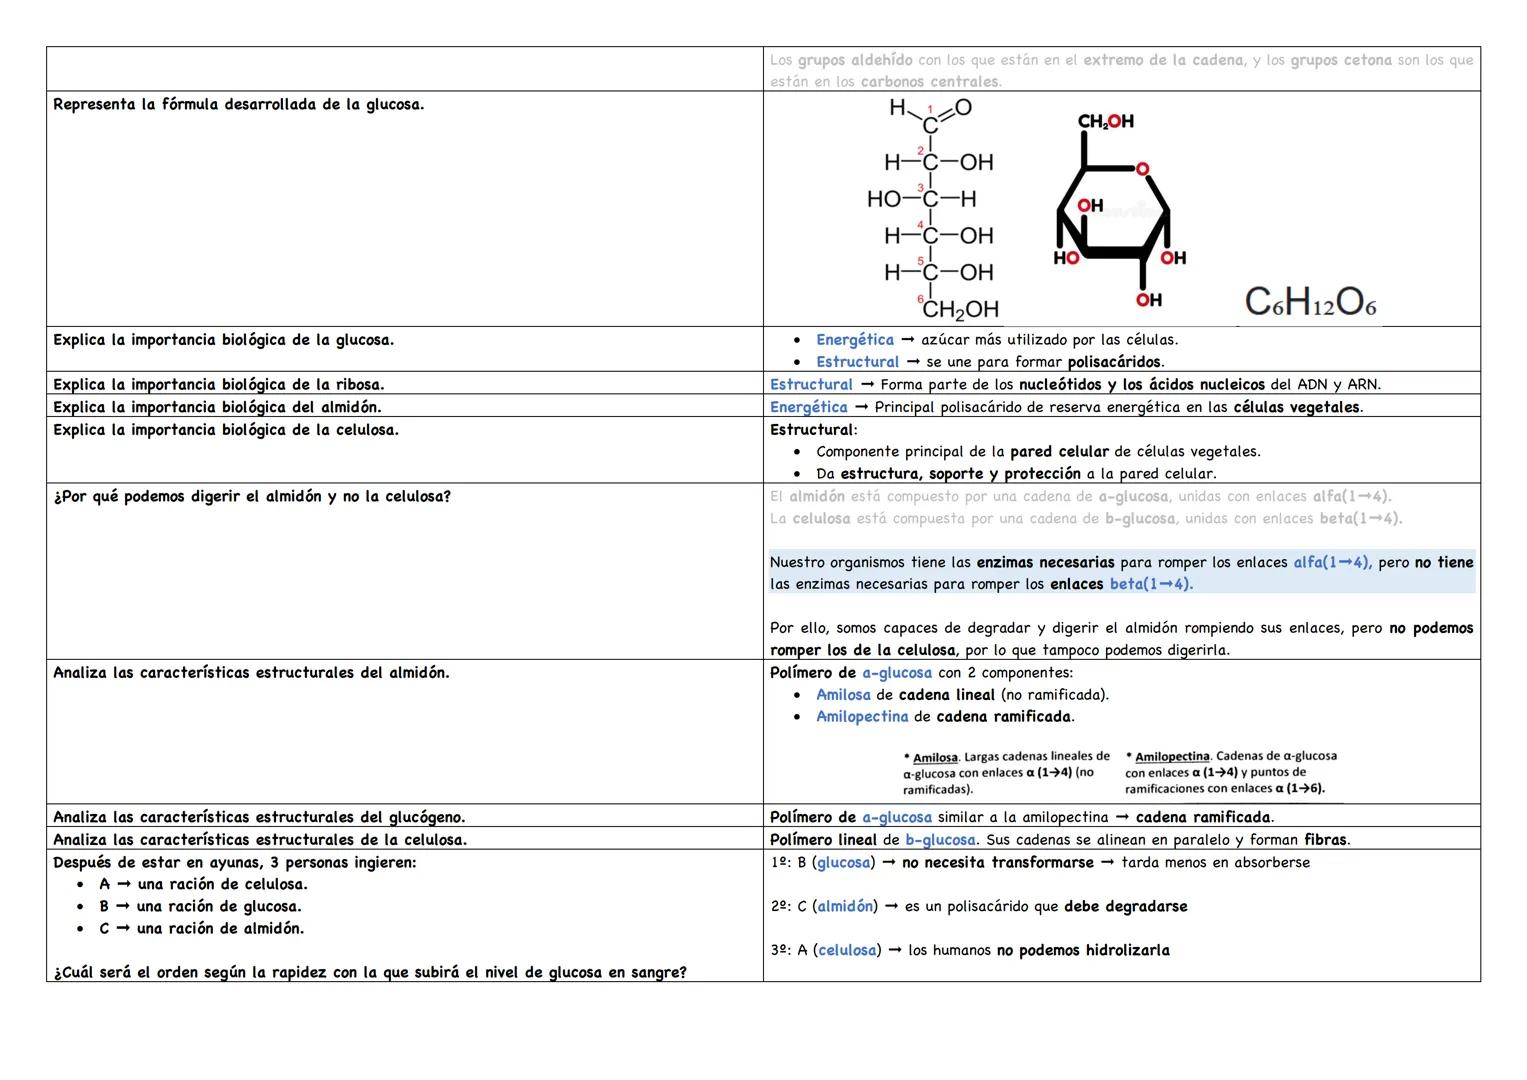Click the blue term Estructural for glucosa

tap(857, 361)
